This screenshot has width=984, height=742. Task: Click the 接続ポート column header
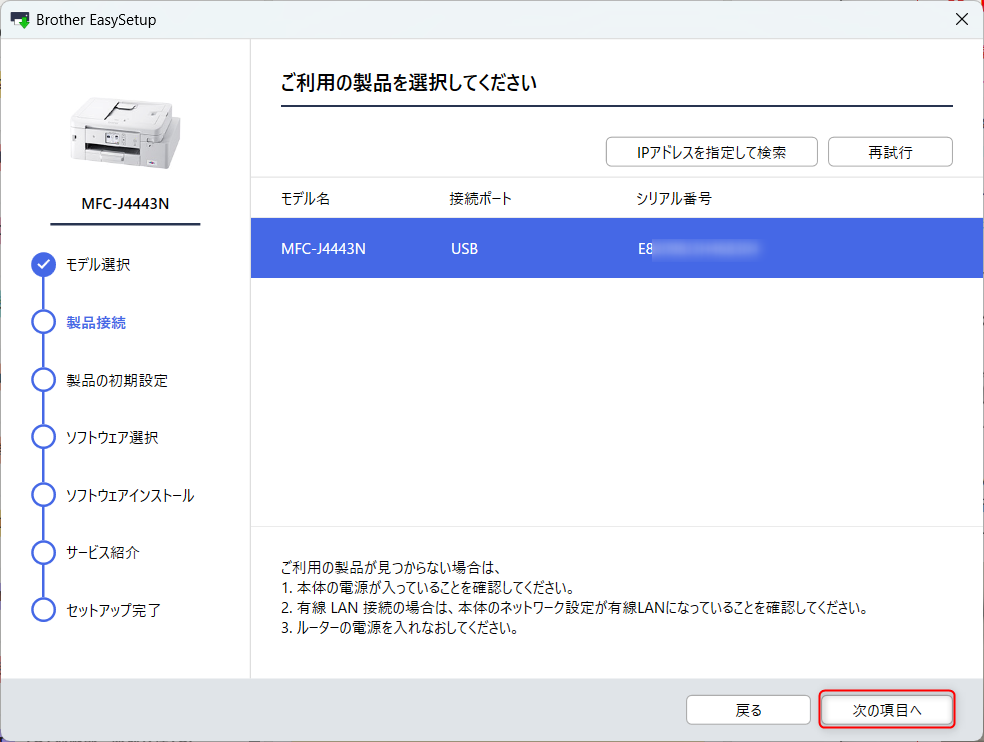point(481,198)
